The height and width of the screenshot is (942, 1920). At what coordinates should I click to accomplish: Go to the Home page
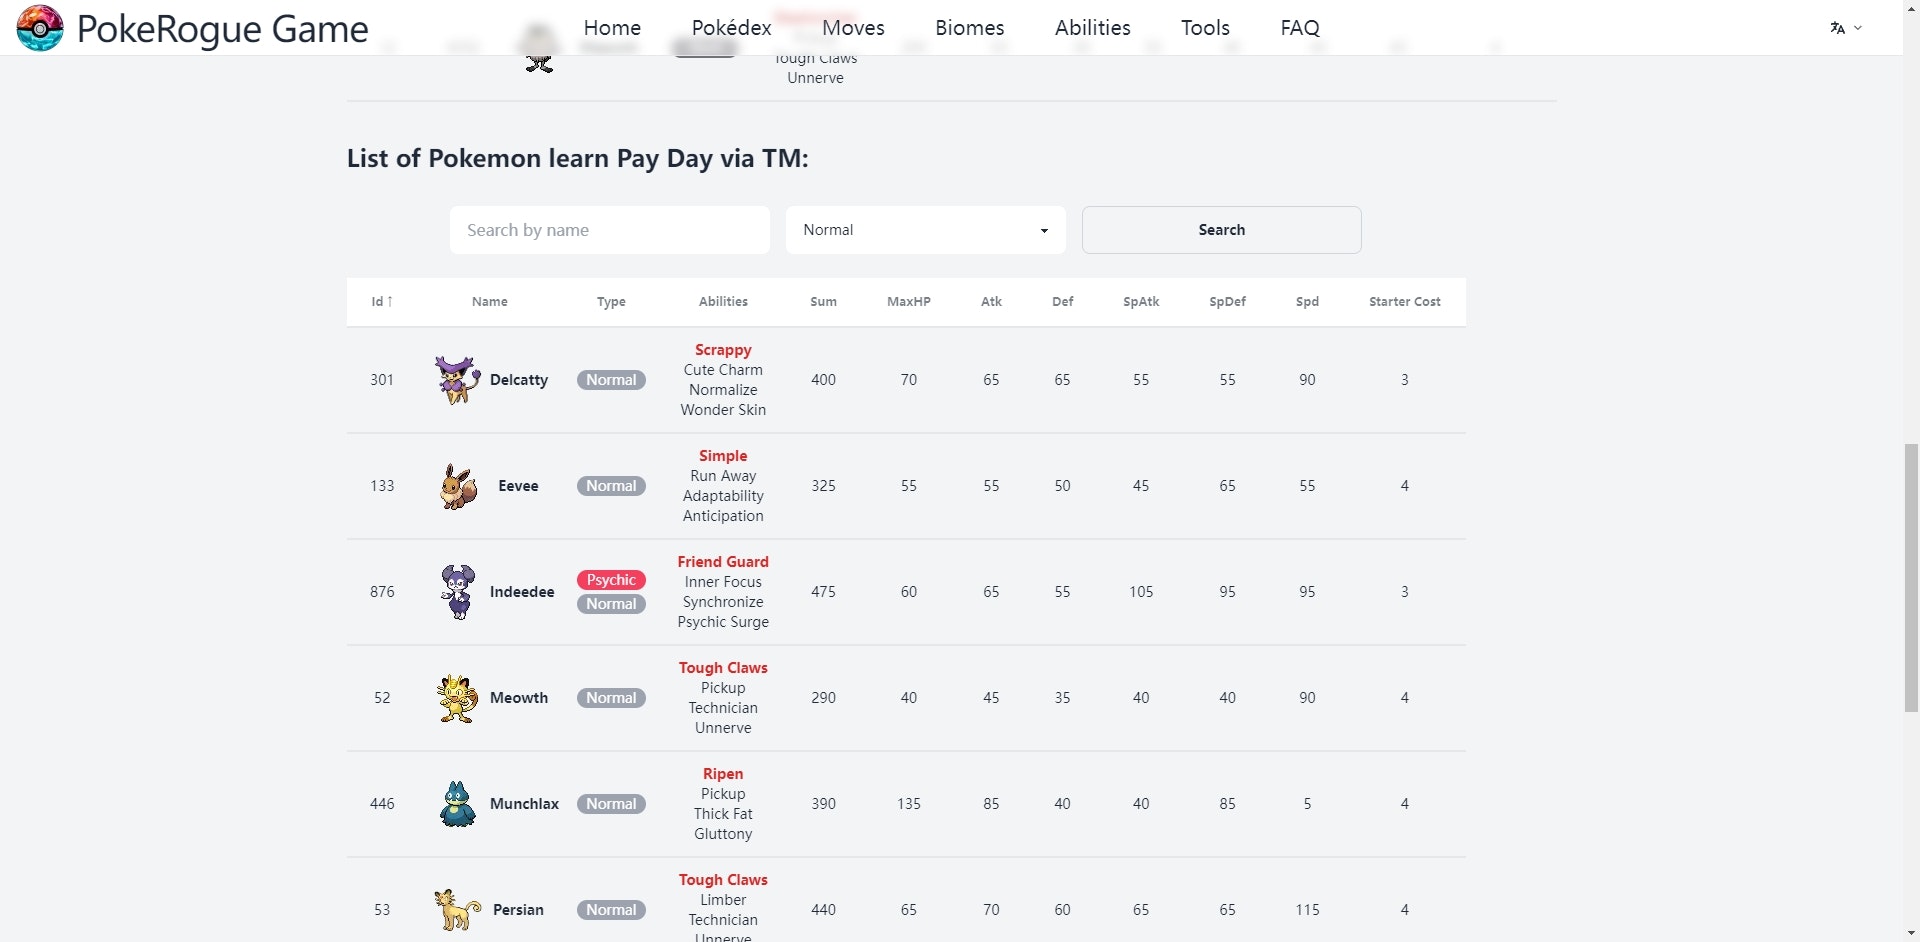(612, 28)
